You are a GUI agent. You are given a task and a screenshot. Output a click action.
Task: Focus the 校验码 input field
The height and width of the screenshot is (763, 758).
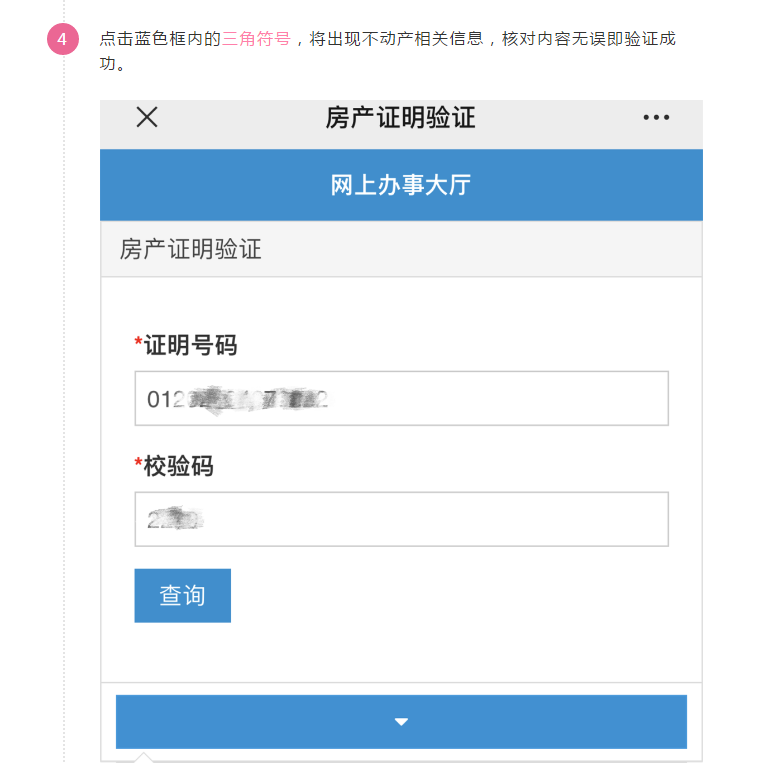401,519
